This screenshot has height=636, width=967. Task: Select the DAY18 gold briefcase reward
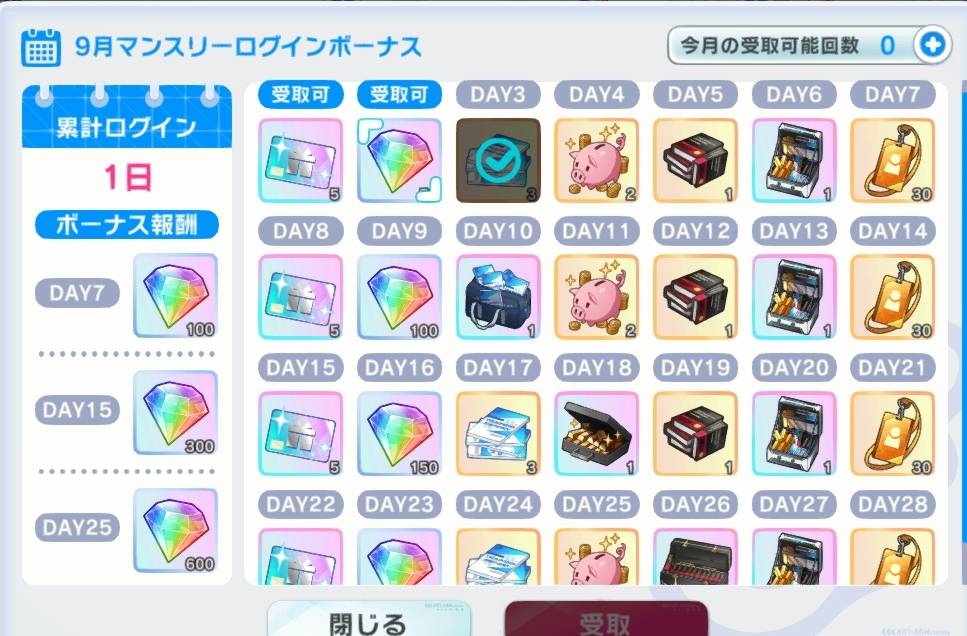(596, 434)
